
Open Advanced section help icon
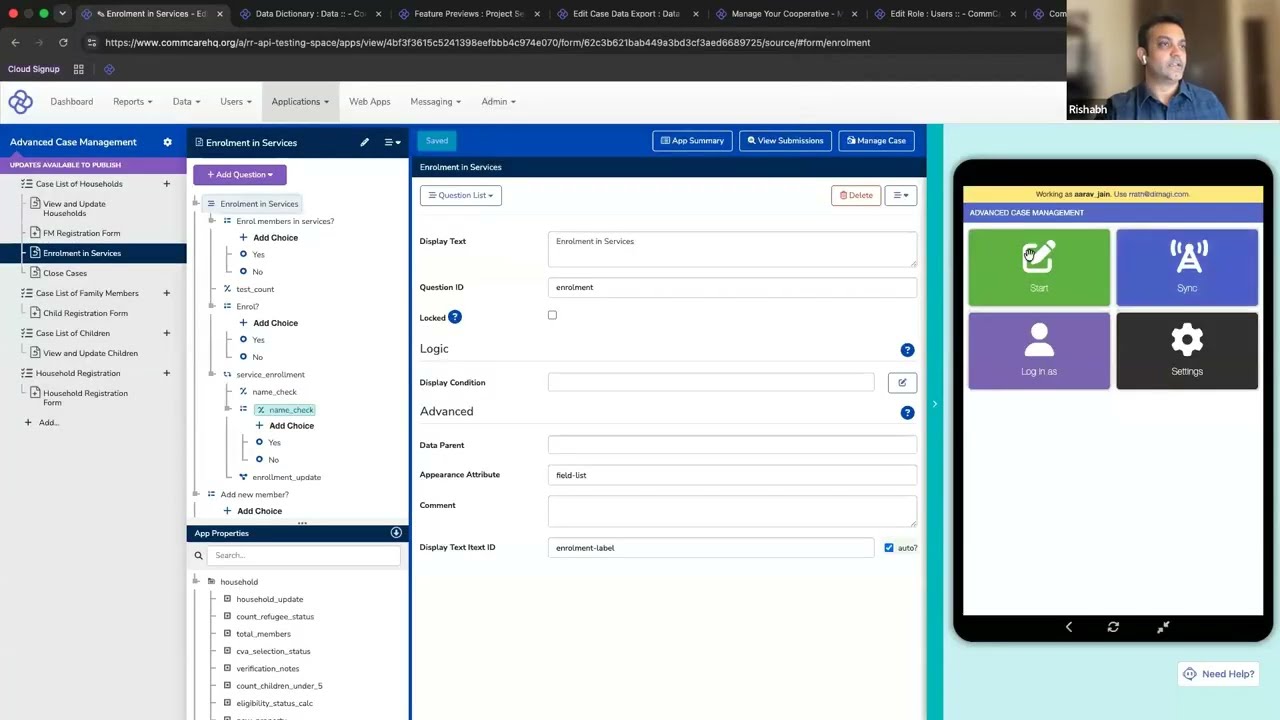907,412
